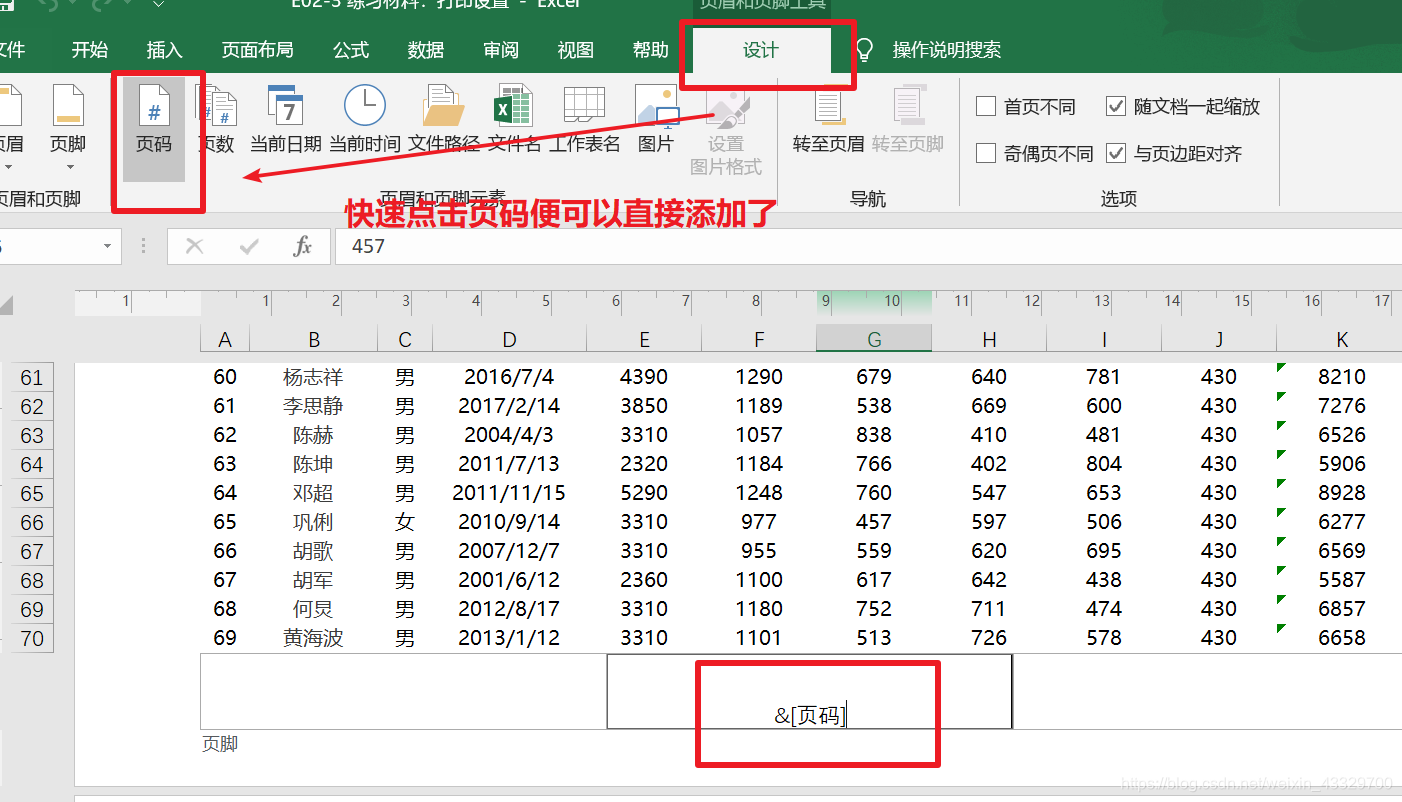The image size is (1402, 802).
Task: Click cell with name 李思静
Action: click(x=313, y=407)
